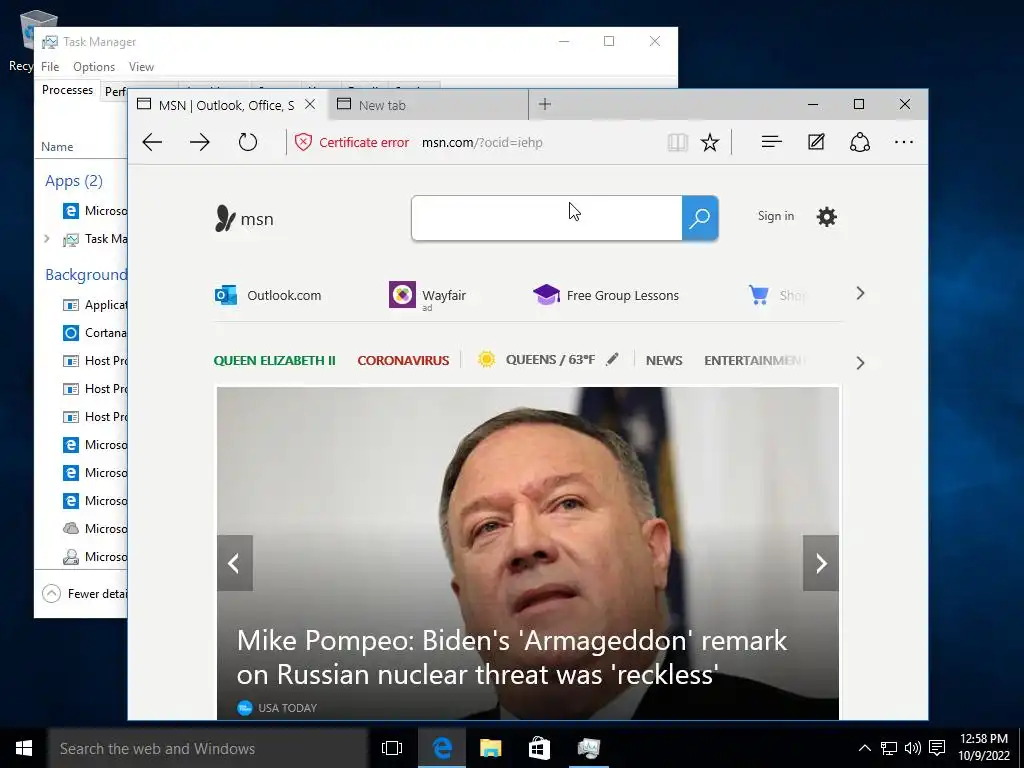1024x768 pixels.
Task: Click inside the MSN search box
Action: click(547, 218)
